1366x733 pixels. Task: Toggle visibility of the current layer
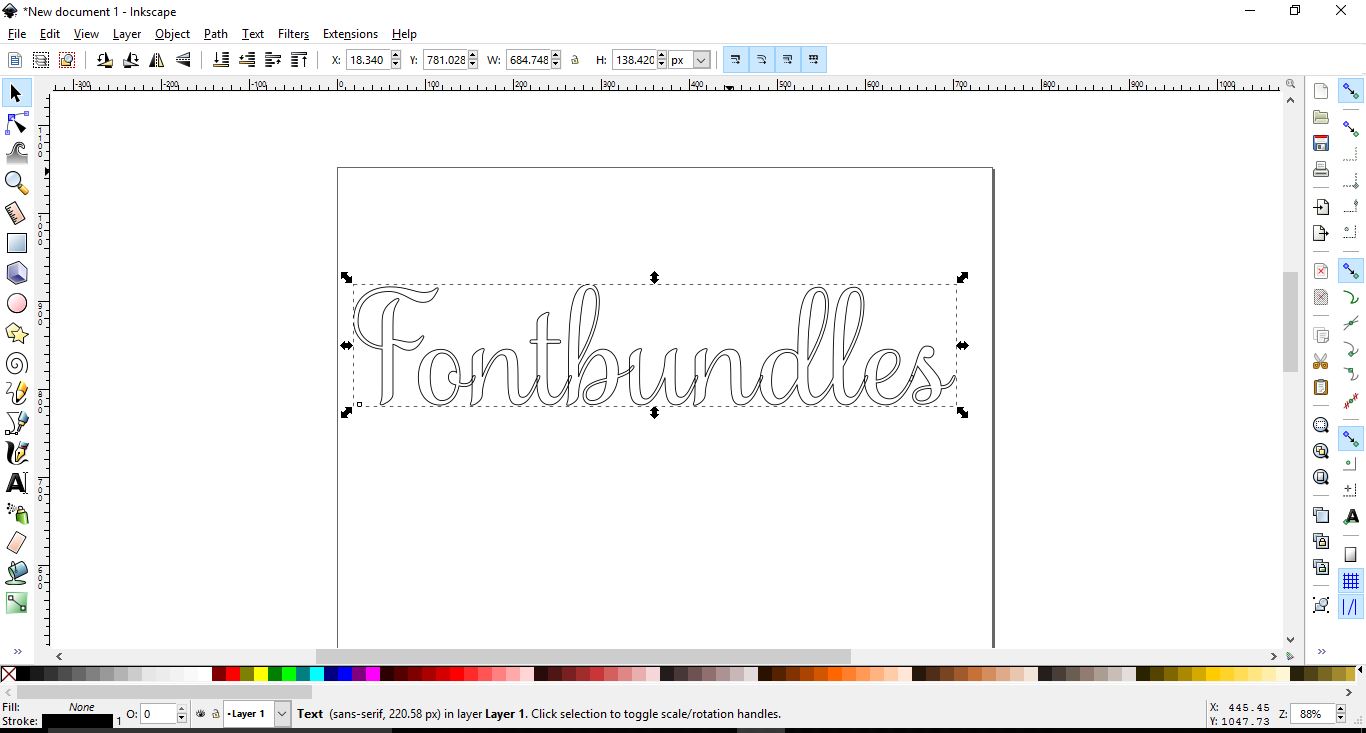pos(198,714)
